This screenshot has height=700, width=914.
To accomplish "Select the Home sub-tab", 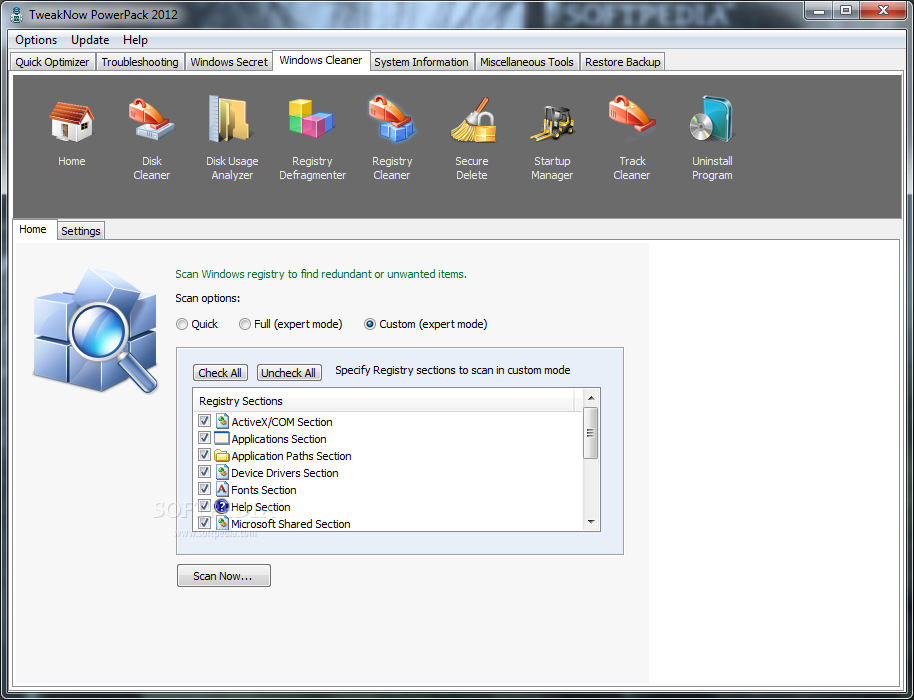I will pyautogui.click(x=33, y=229).
